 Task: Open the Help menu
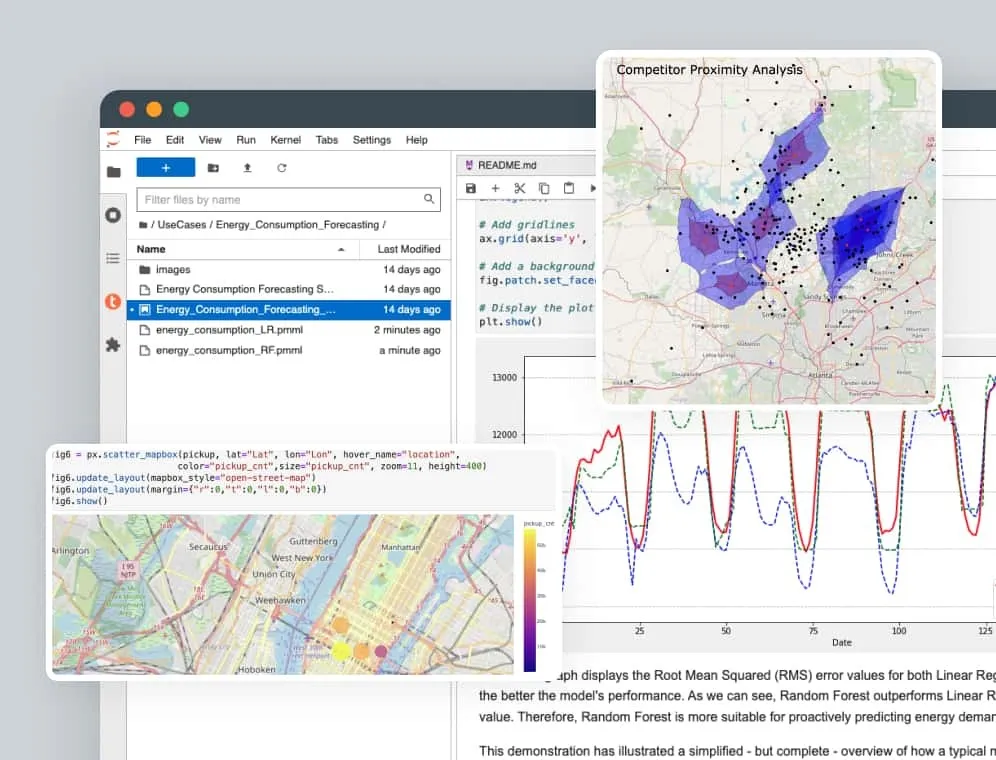pyautogui.click(x=417, y=140)
